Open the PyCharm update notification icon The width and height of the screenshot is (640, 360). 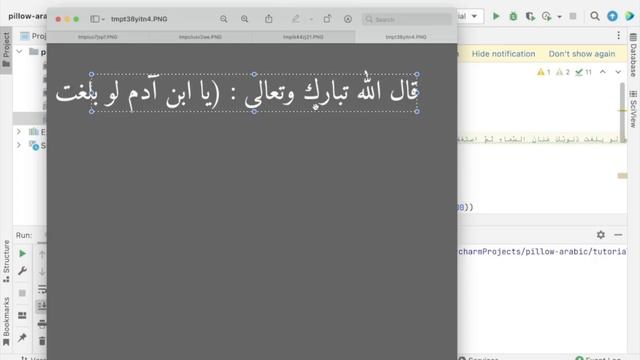612,16
